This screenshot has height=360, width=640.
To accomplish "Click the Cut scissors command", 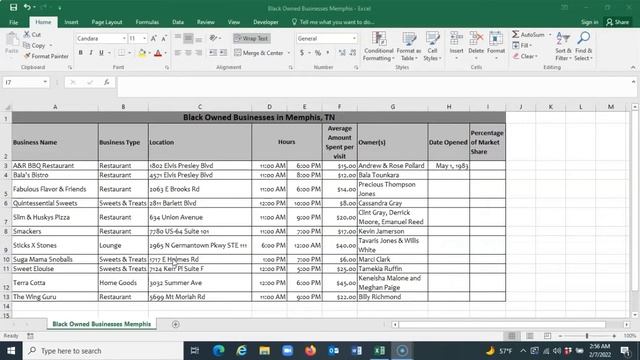I will pyautogui.click(x=32, y=35).
